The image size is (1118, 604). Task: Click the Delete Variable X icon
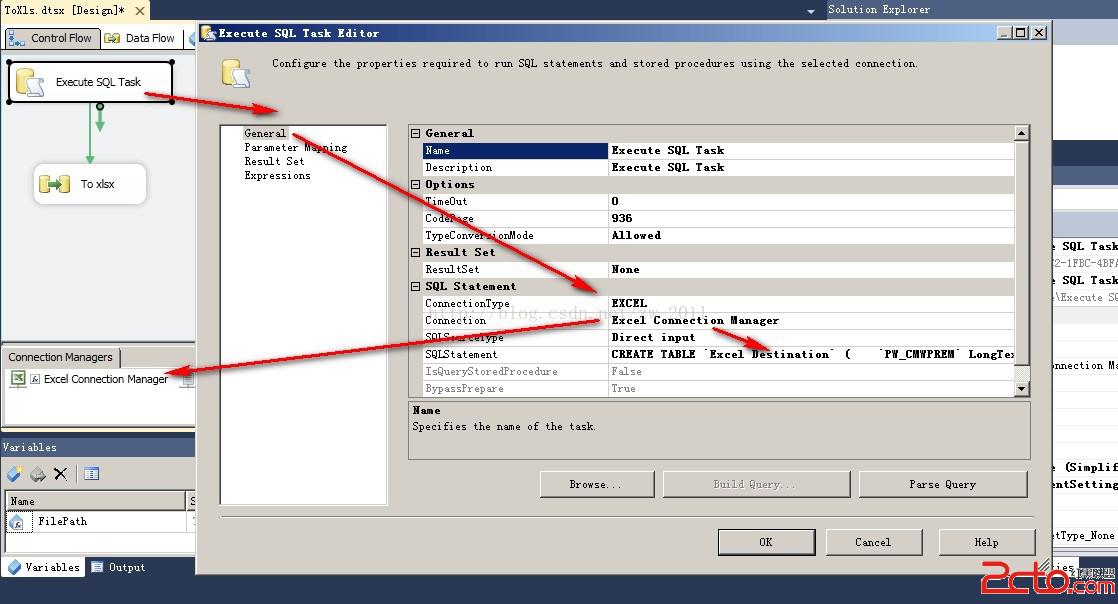coord(61,474)
